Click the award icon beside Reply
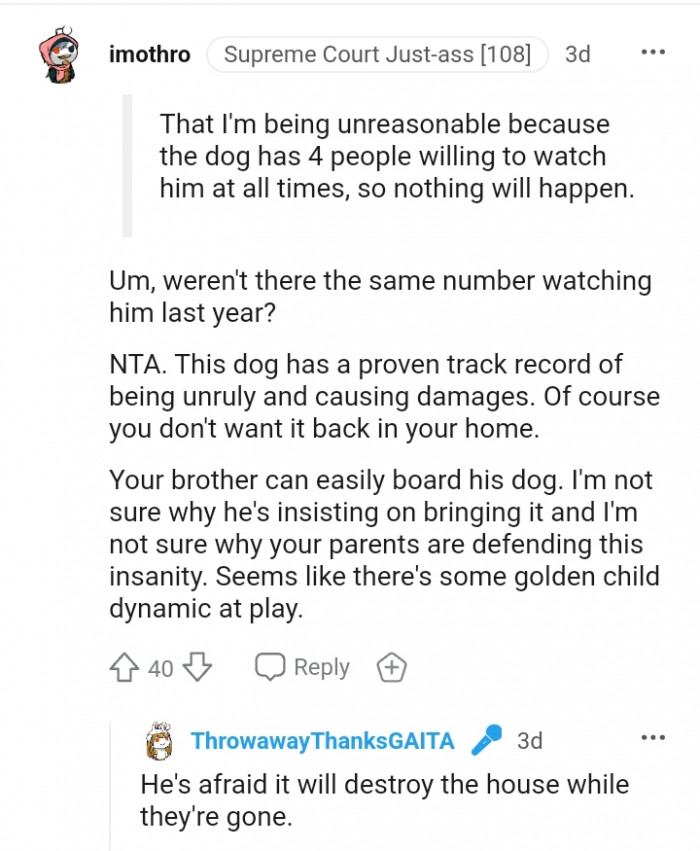The width and height of the screenshot is (700, 851). click(x=390, y=667)
